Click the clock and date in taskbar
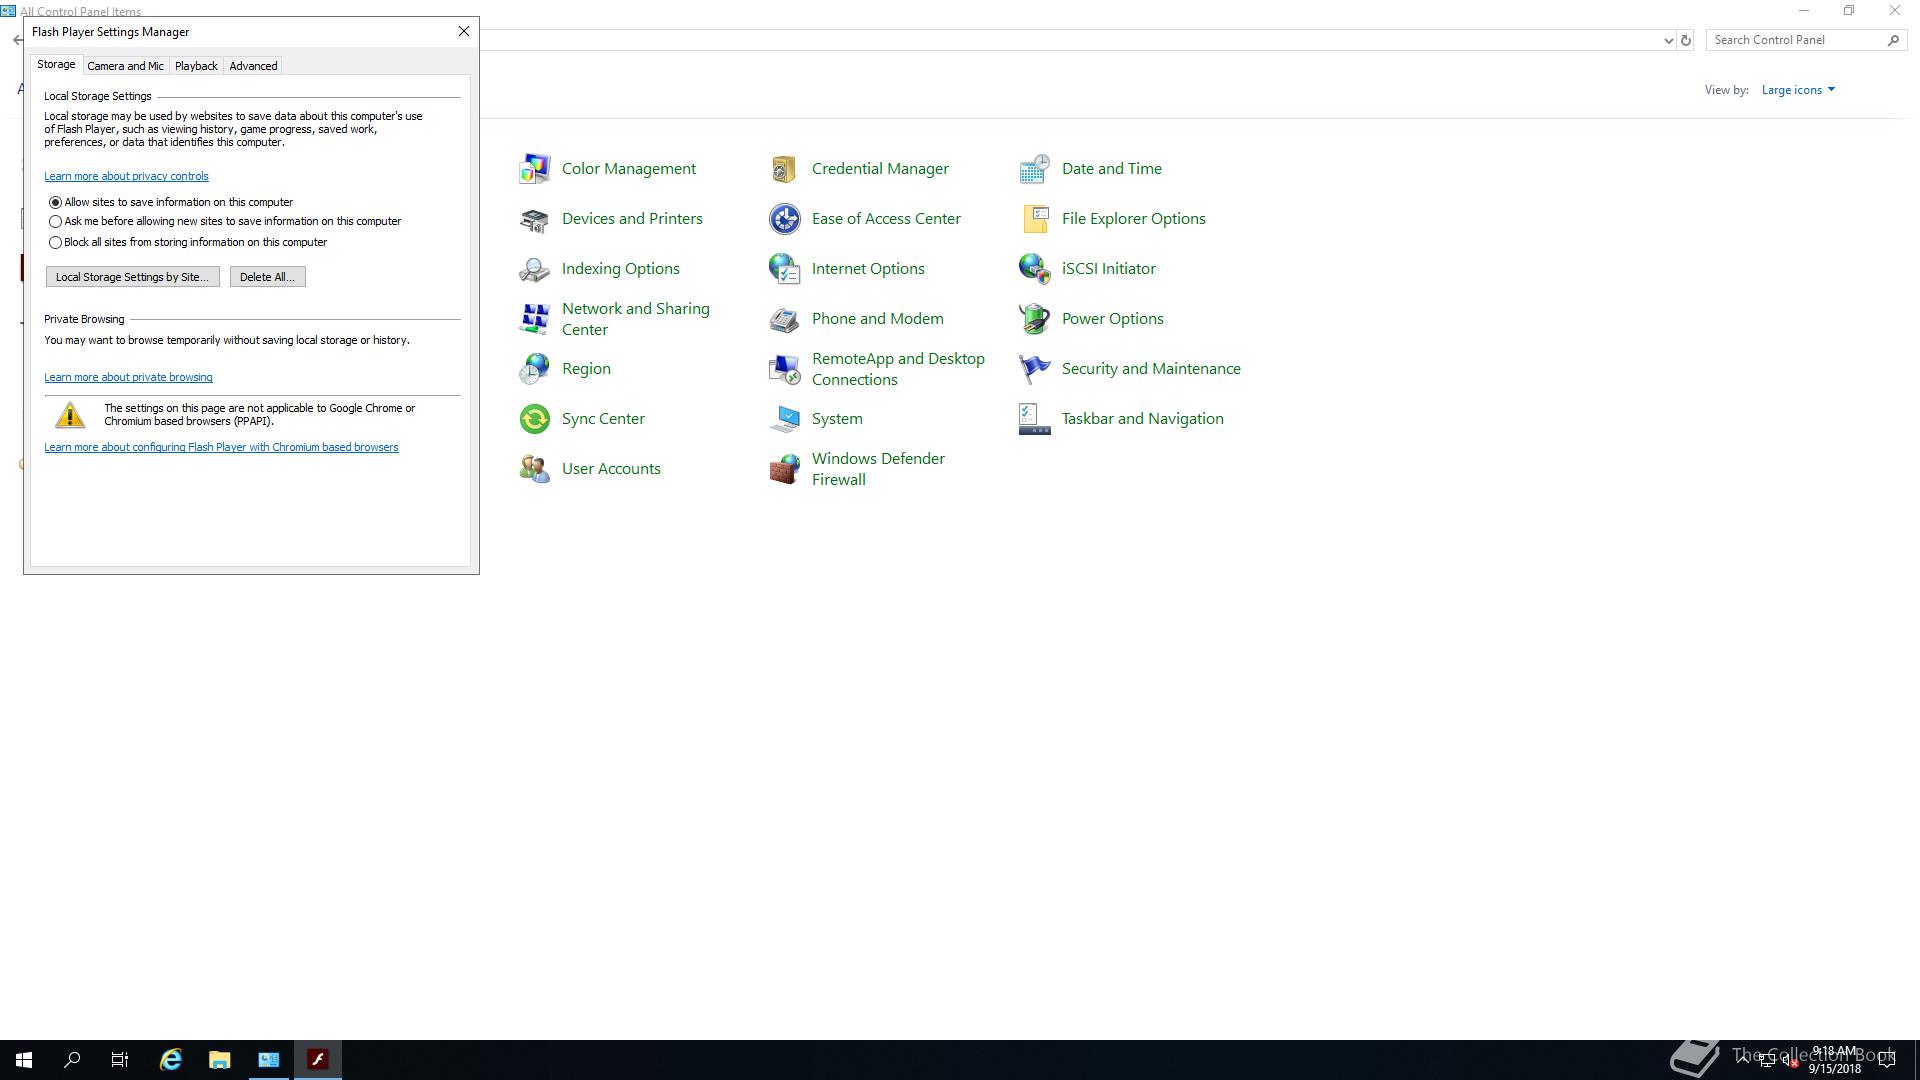1920x1080 pixels. click(1834, 1060)
